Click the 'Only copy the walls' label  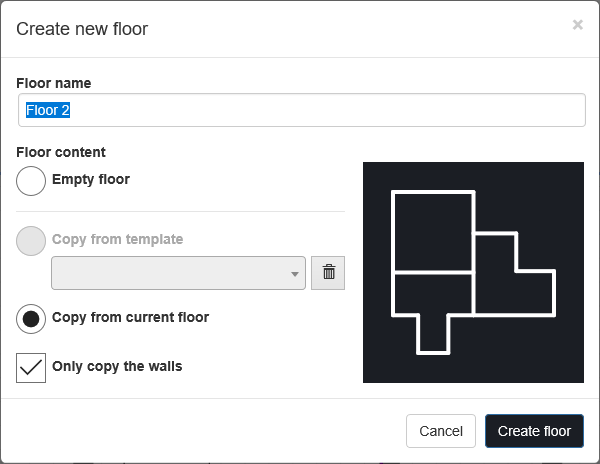[117, 366]
